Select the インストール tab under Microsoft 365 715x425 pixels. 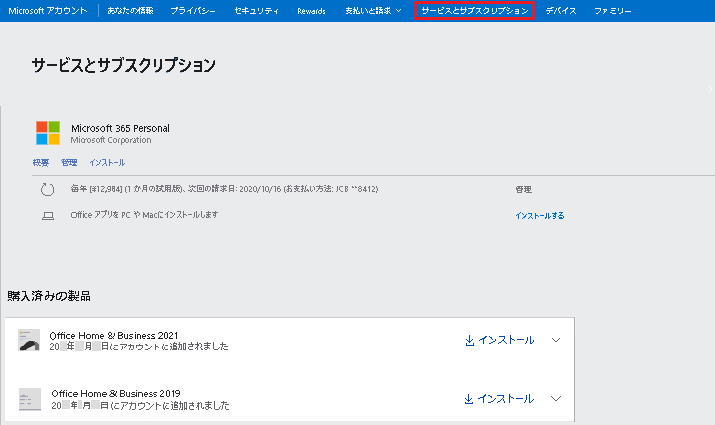(x=107, y=162)
